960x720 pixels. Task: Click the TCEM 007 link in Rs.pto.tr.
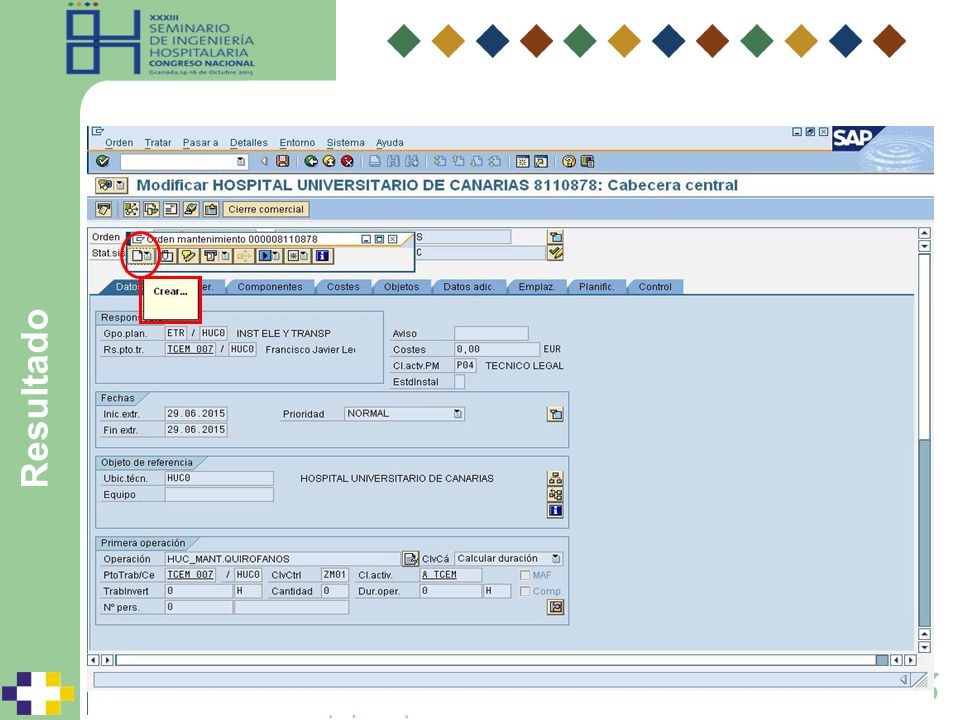coord(190,349)
